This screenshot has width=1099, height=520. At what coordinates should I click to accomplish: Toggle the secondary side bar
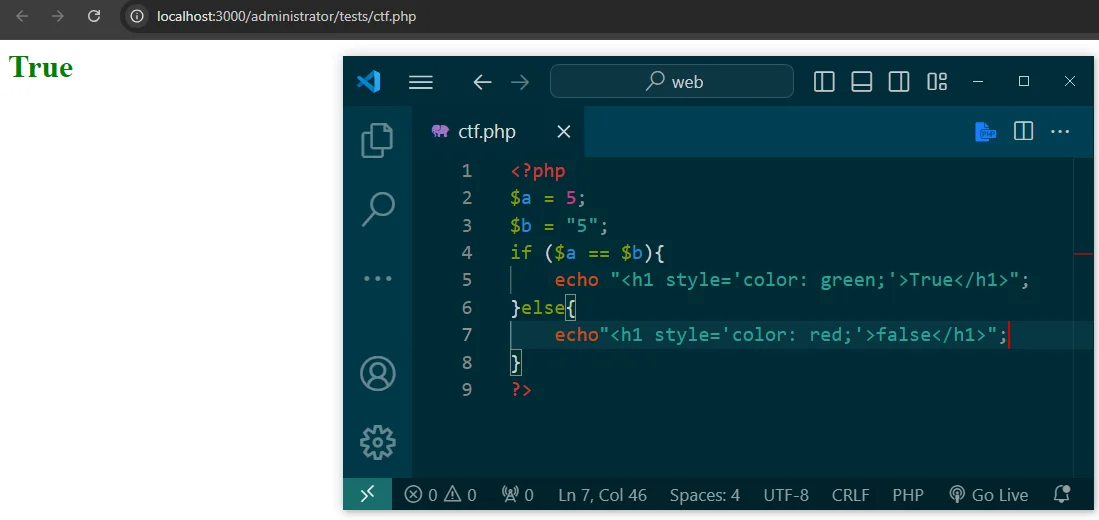coord(899,82)
